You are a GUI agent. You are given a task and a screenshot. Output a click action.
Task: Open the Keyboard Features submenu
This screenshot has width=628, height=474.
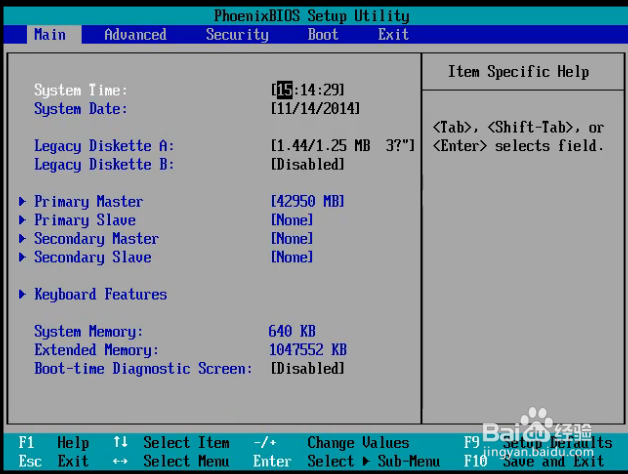101,294
